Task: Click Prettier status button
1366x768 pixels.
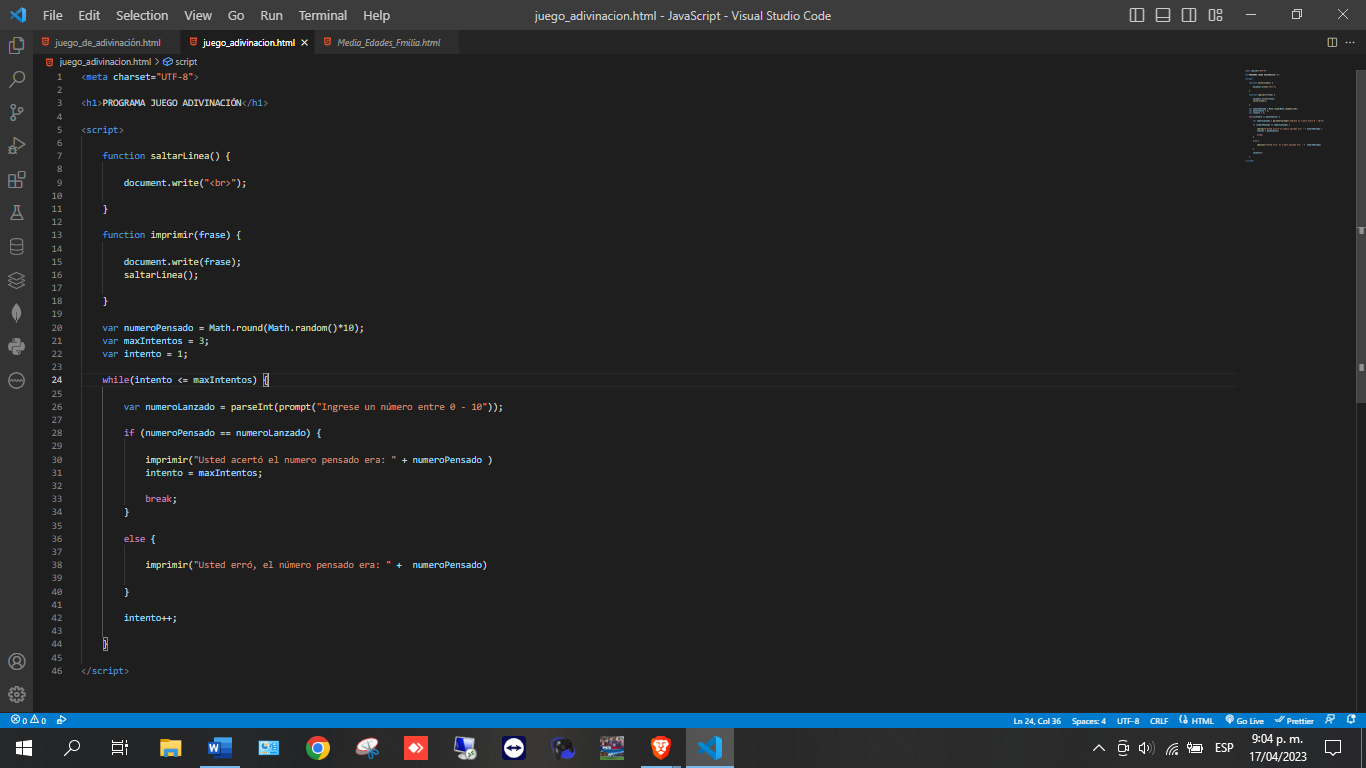Action: tap(1294, 720)
